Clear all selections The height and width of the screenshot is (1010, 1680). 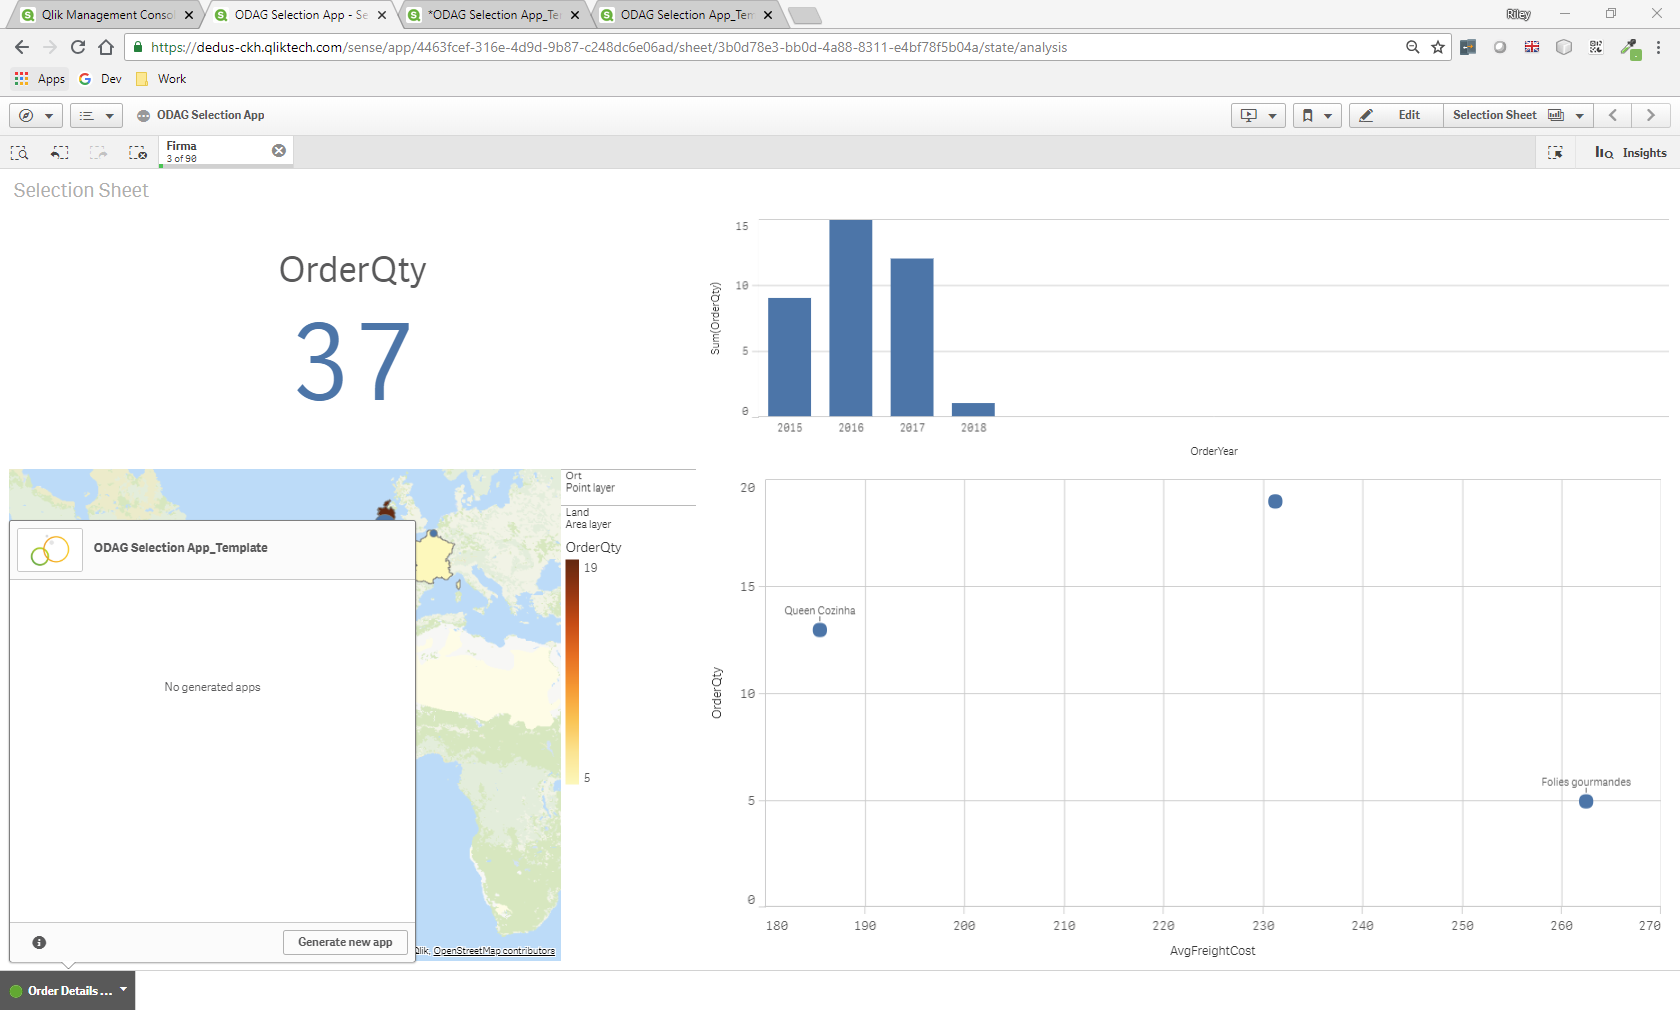tap(138, 153)
